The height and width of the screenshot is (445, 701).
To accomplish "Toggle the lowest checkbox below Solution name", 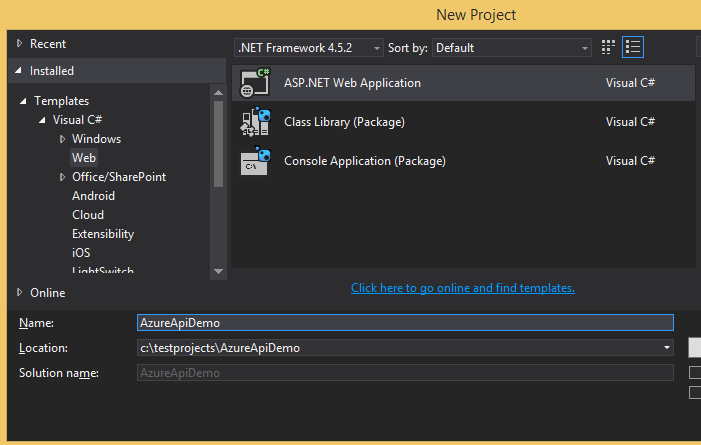I will pos(695,392).
